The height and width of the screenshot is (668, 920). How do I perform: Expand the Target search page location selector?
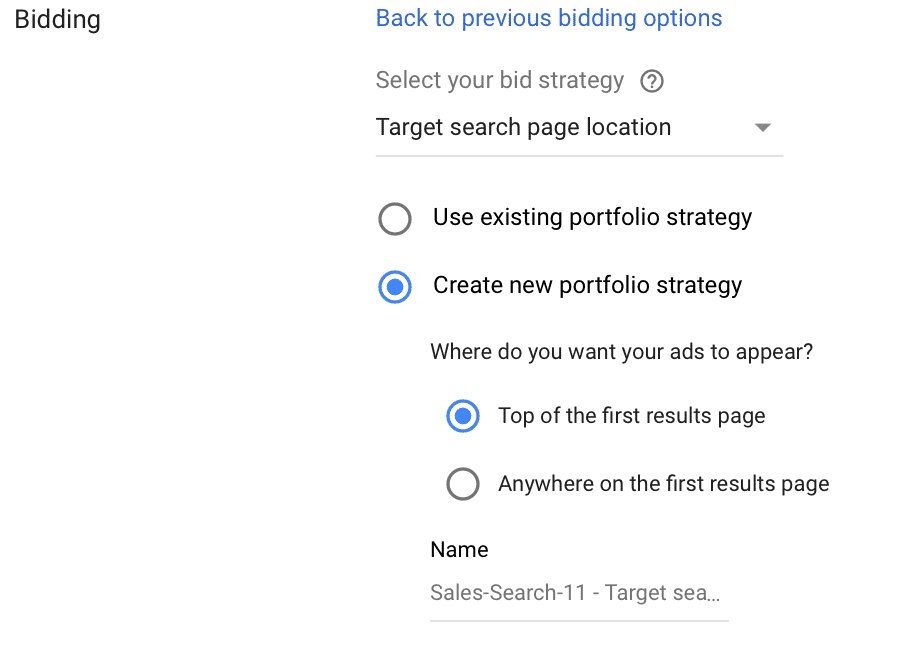[579, 127]
